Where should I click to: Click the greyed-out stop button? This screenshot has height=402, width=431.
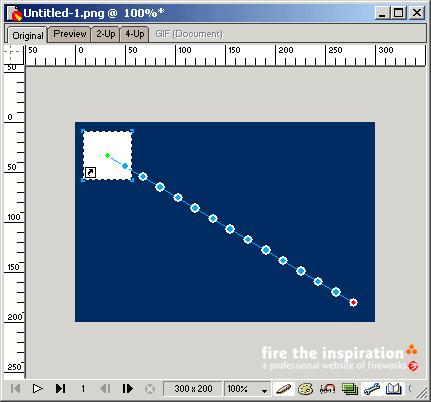(x=150, y=389)
